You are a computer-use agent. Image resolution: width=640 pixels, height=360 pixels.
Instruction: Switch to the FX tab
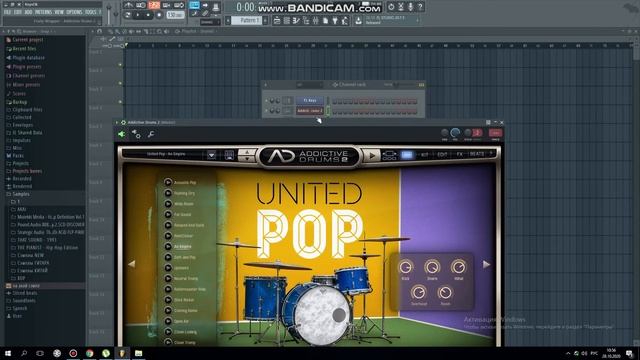click(x=460, y=155)
